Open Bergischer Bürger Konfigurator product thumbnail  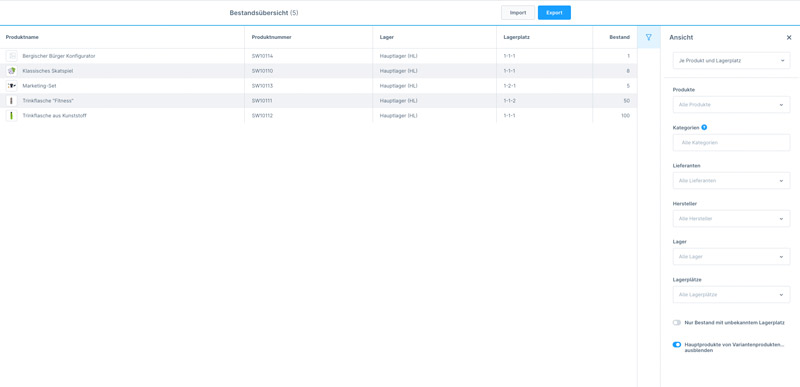(x=12, y=56)
